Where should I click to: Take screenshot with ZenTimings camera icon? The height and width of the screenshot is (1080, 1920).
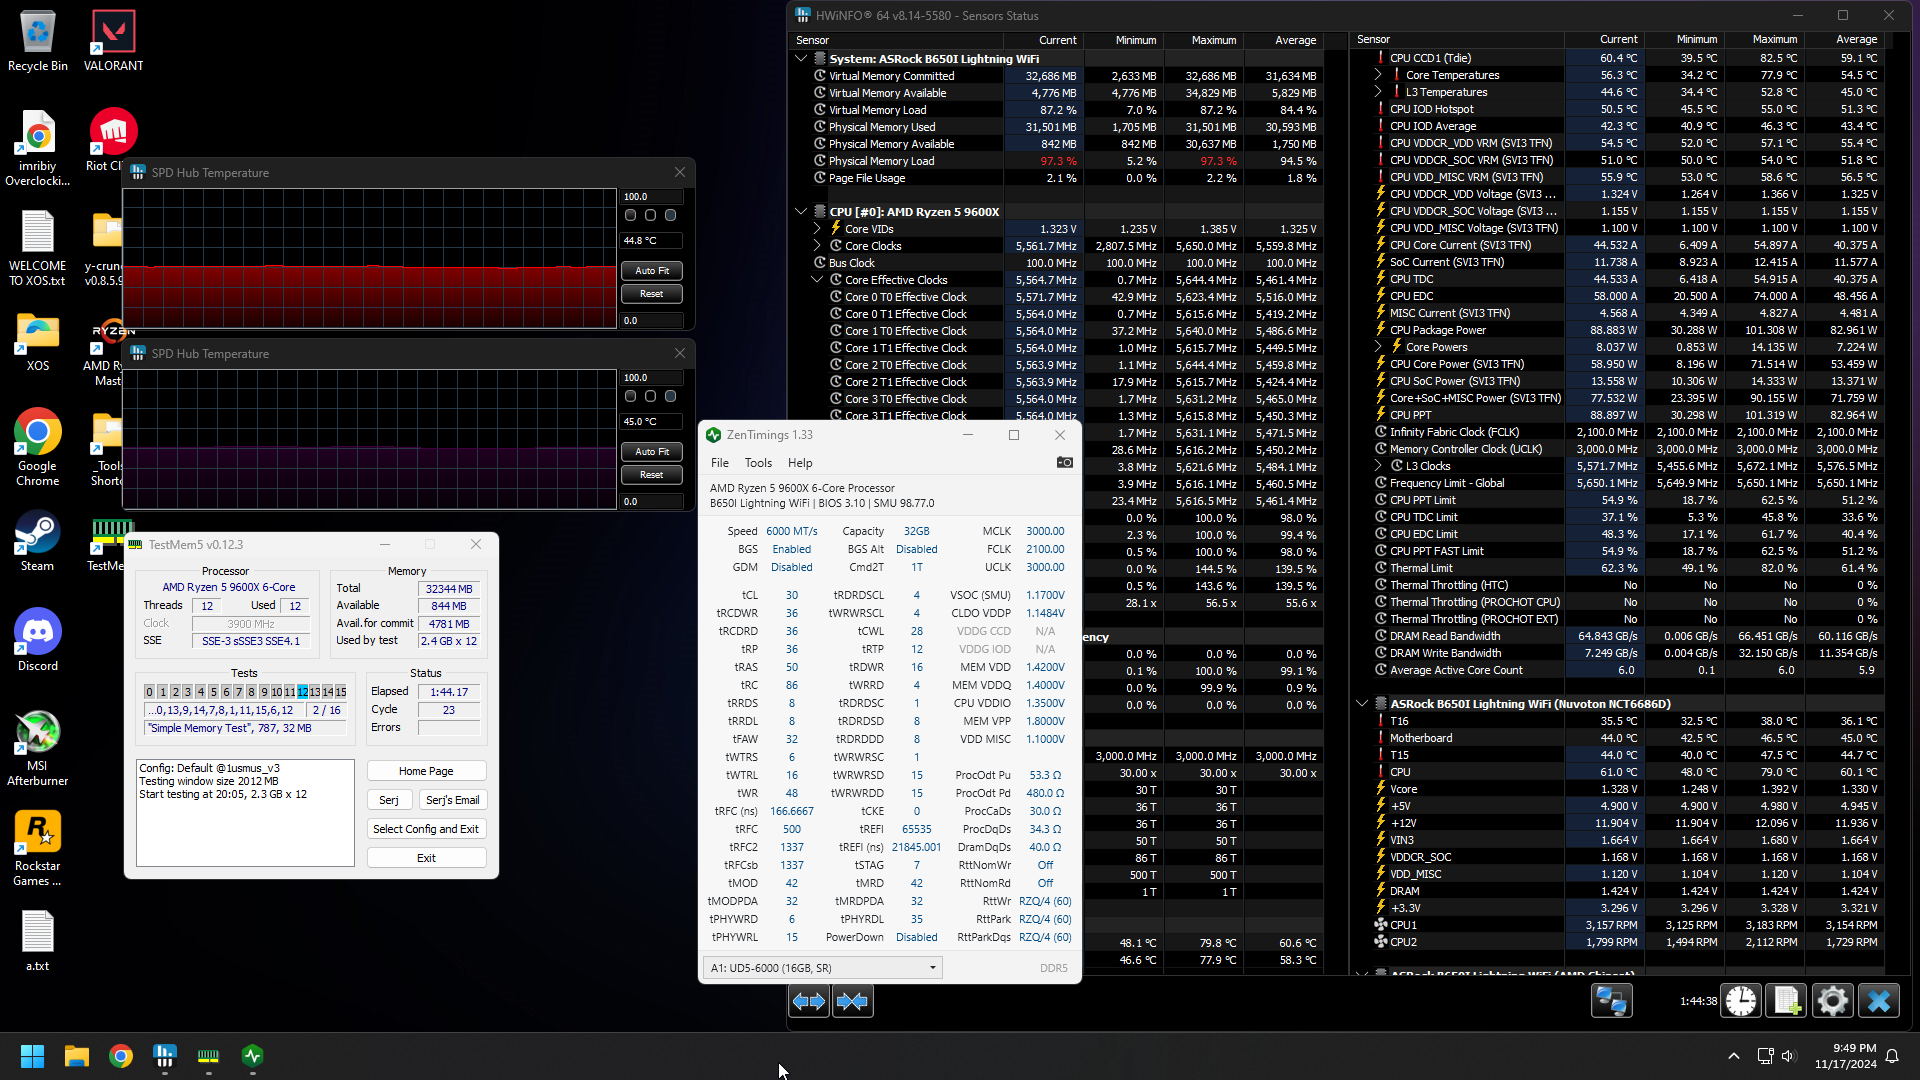pos(1065,462)
